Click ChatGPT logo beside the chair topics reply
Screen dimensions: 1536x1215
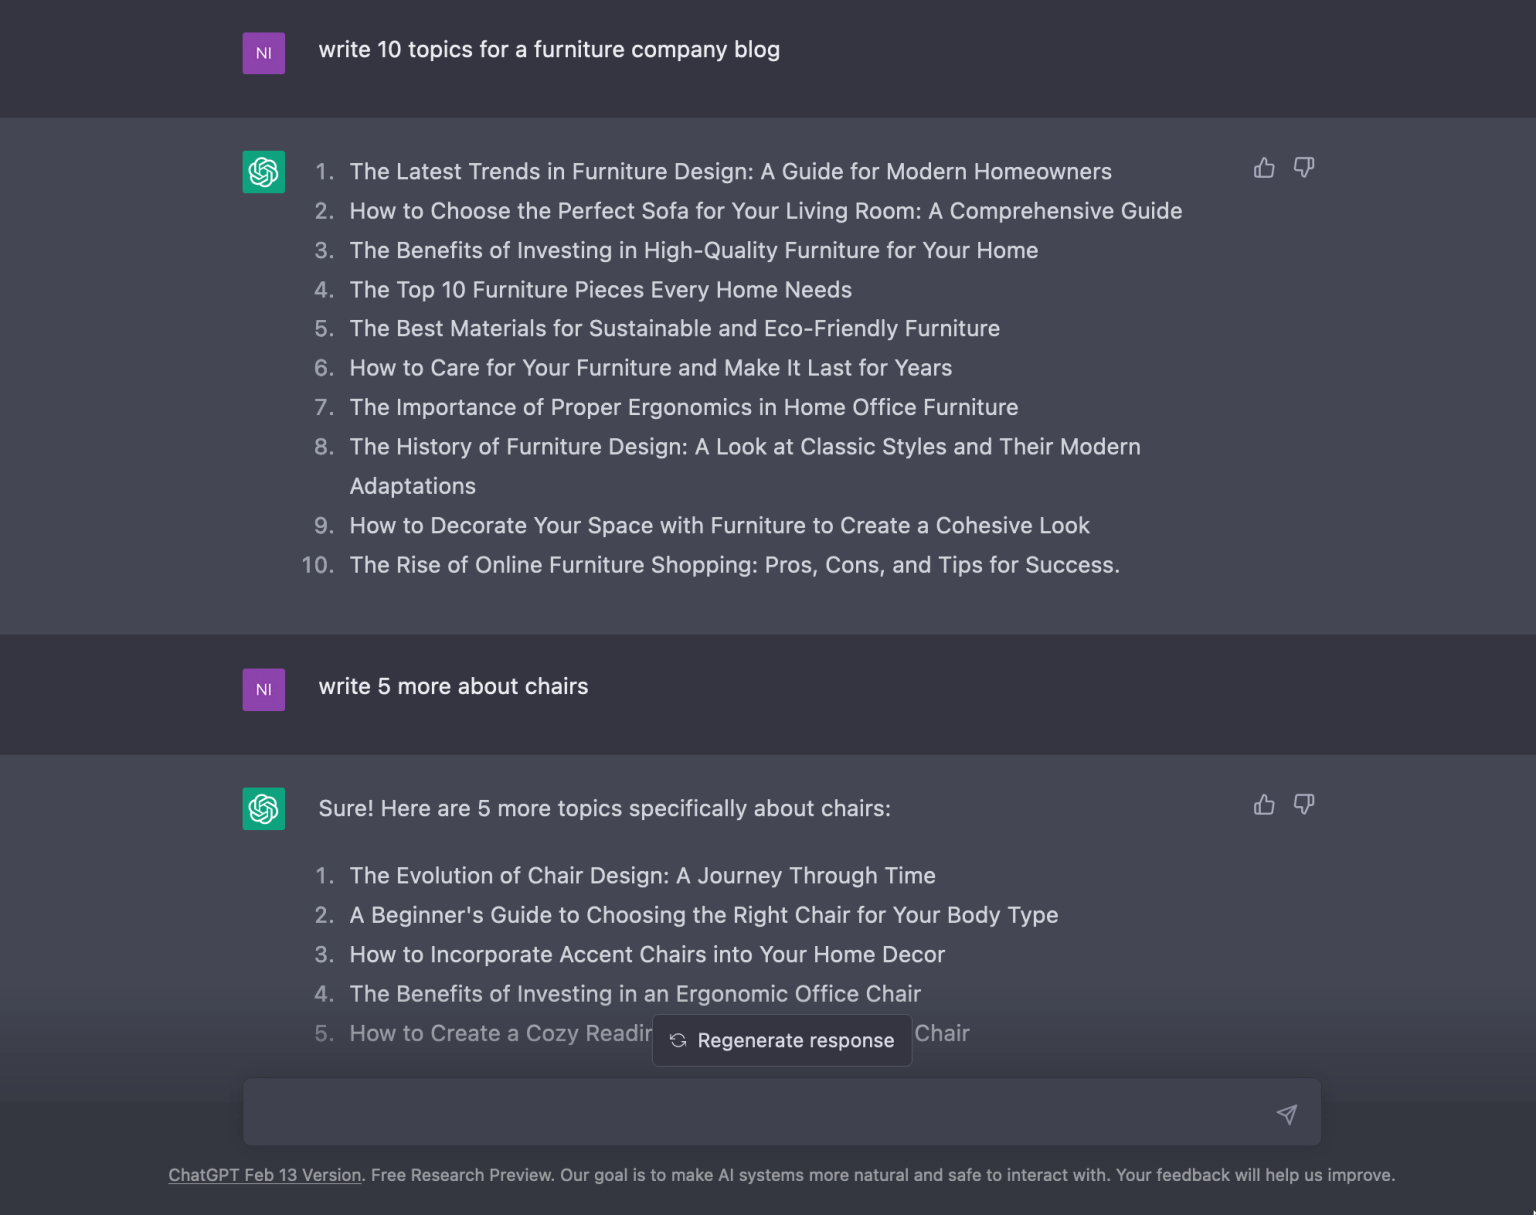point(264,809)
